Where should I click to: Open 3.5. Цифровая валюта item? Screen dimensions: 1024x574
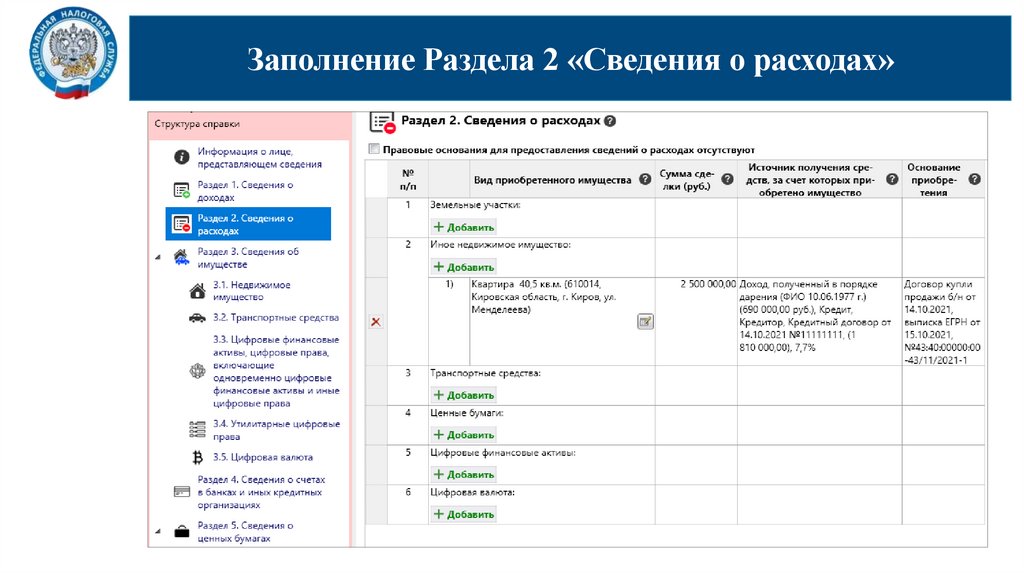263,457
